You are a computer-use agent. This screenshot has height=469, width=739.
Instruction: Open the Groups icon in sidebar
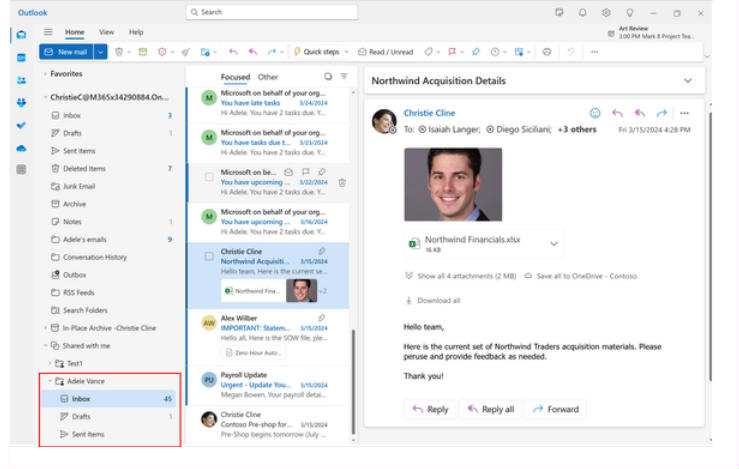click(x=21, y=102)
